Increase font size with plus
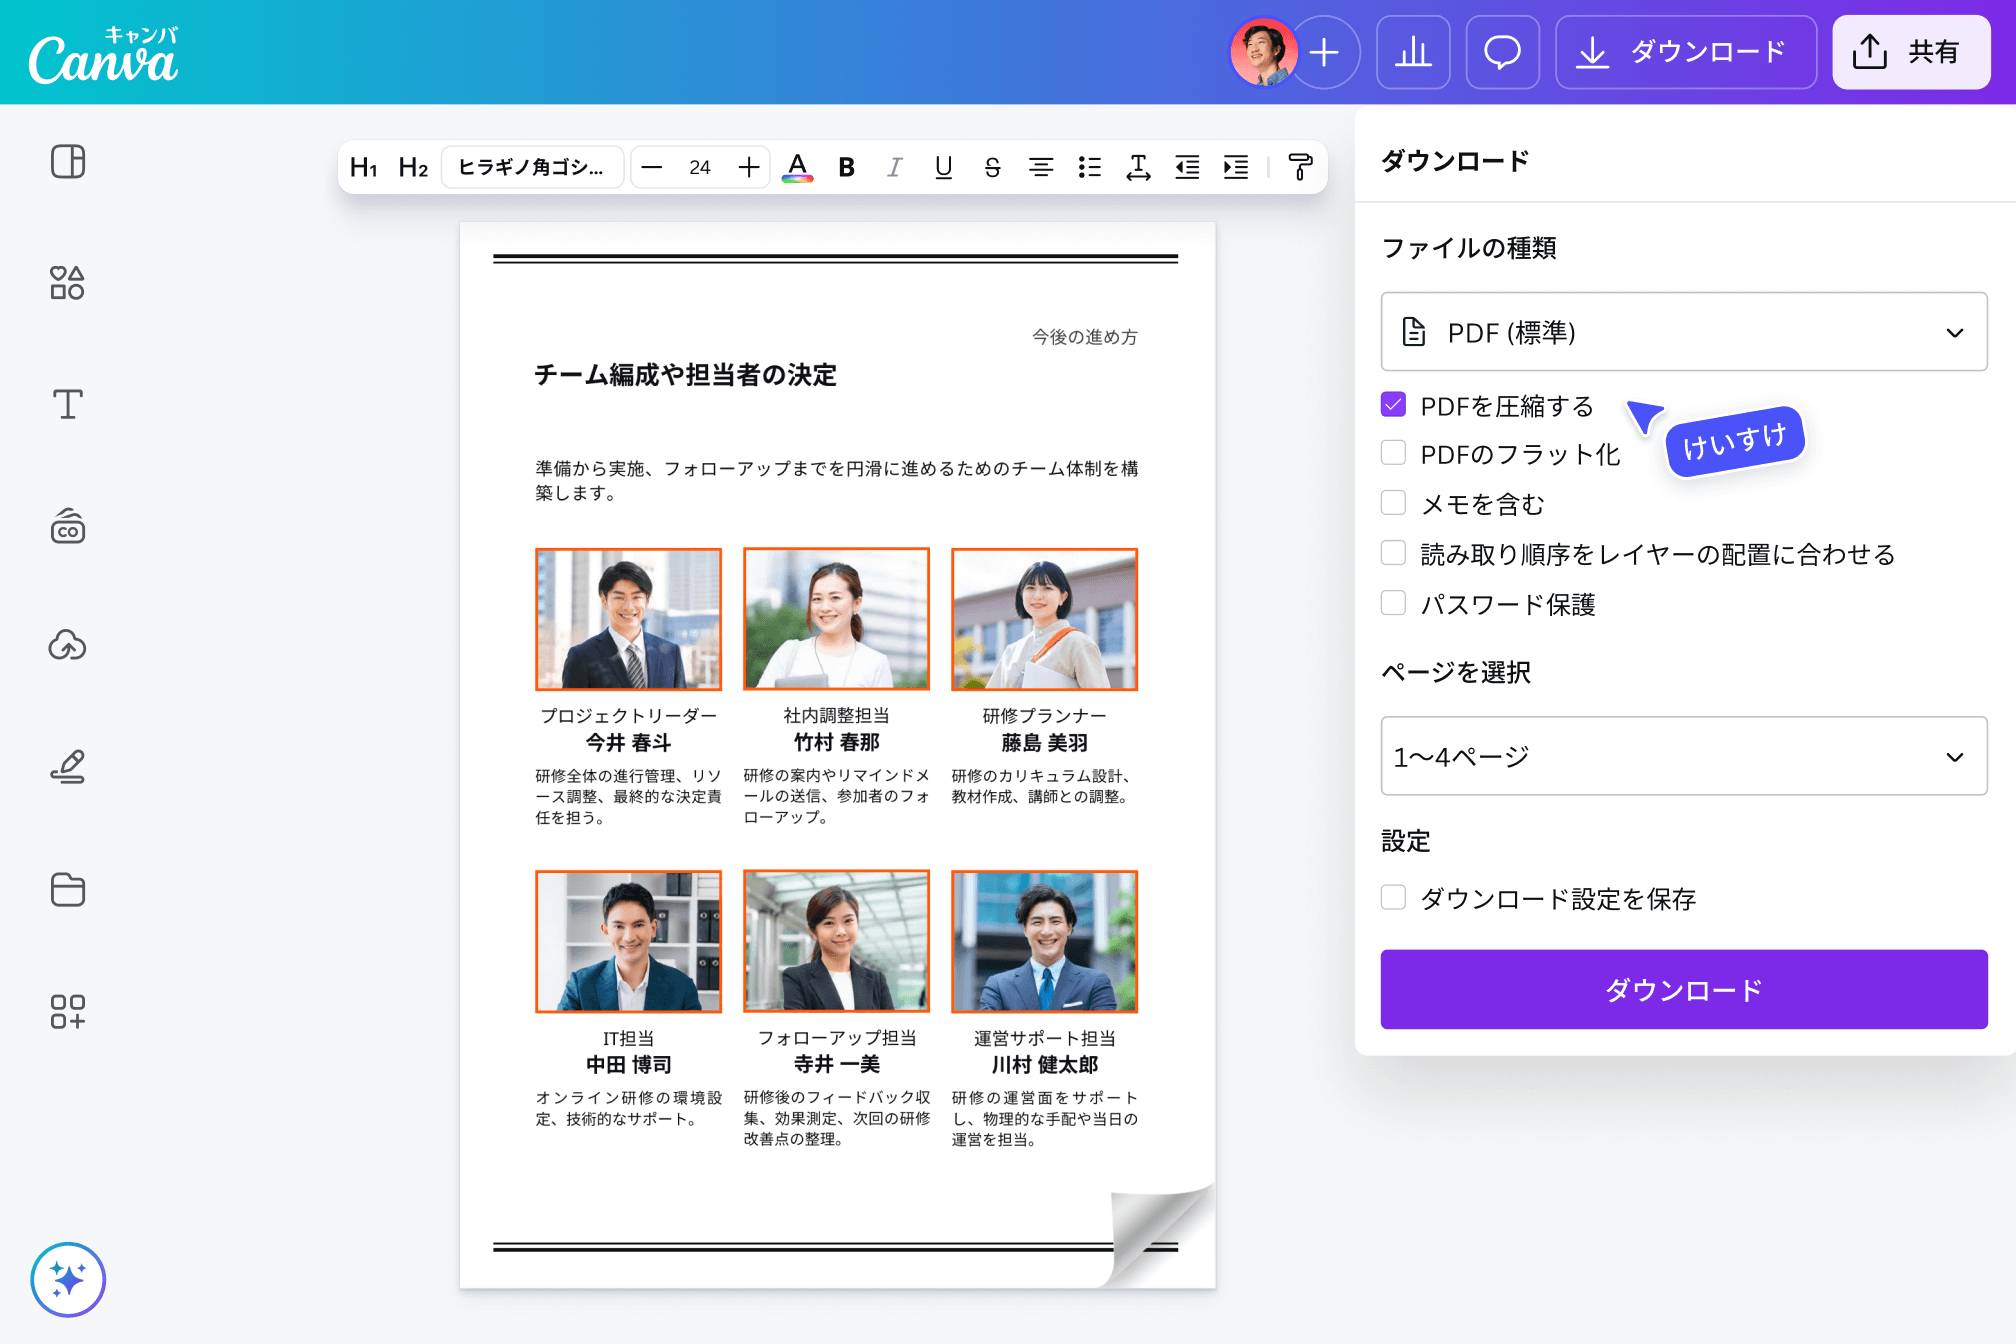Viewport: 2016px width, 1344px height. [748, 167]
